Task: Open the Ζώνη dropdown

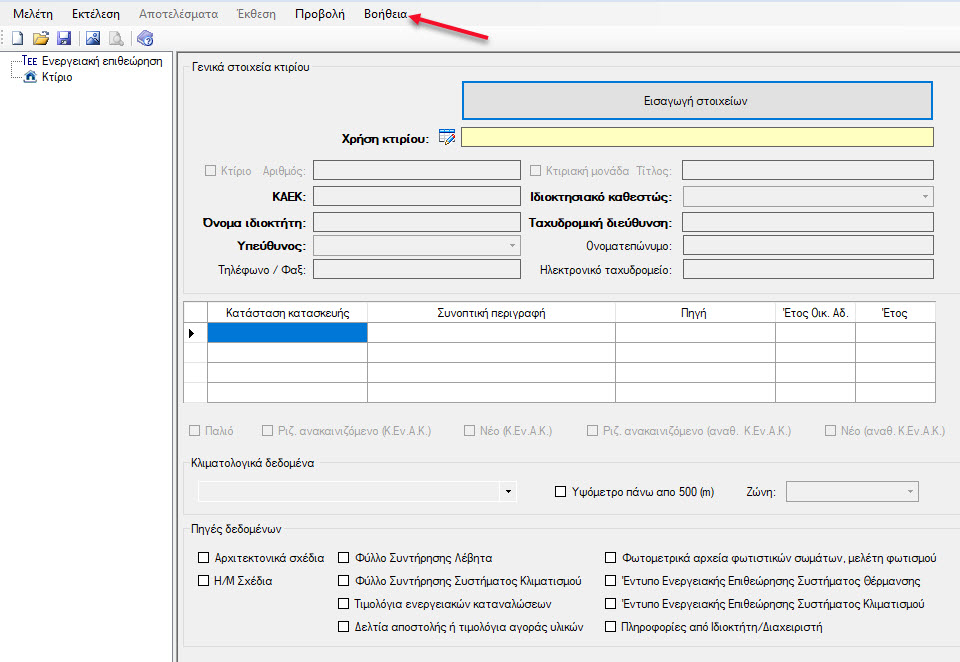Action: pyautogui.click(x=852, y=492)
